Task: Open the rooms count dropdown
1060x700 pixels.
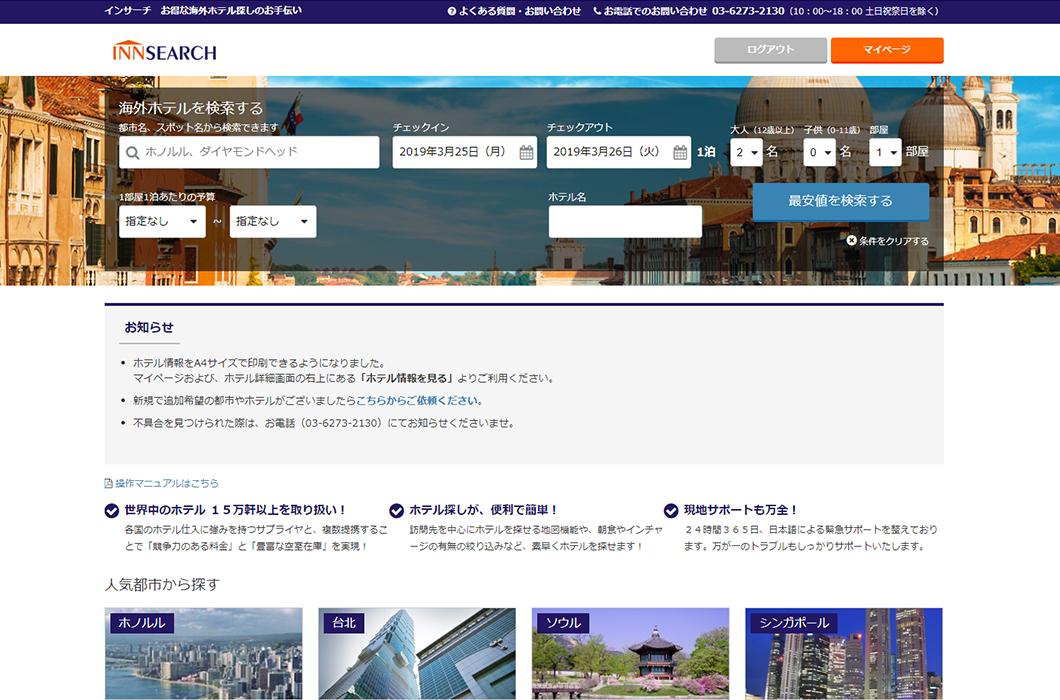Action: coord(885,152)
